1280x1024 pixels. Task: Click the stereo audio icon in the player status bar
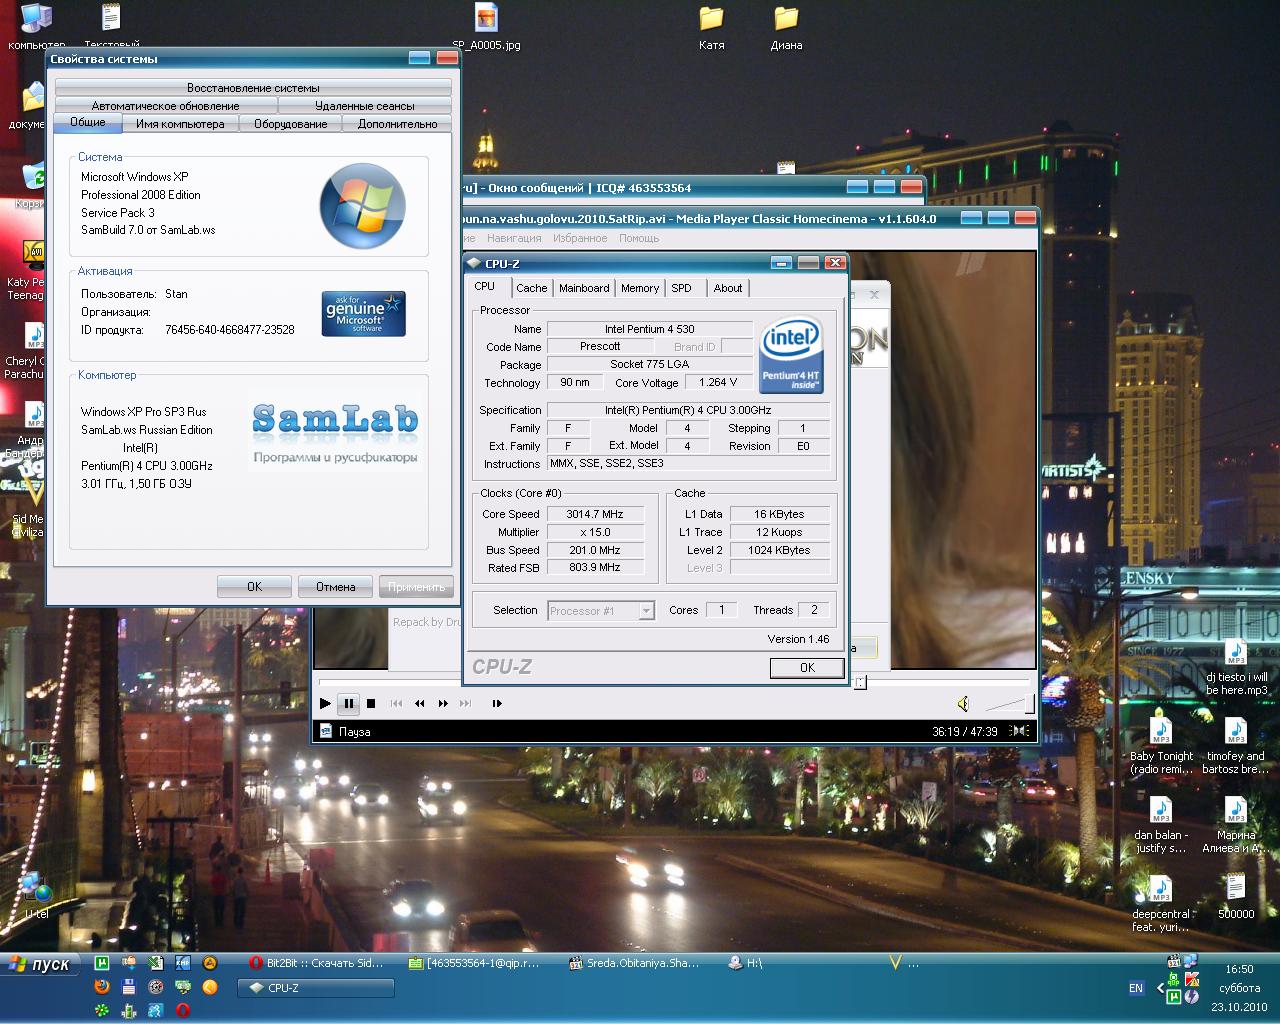coord(1021,731)
